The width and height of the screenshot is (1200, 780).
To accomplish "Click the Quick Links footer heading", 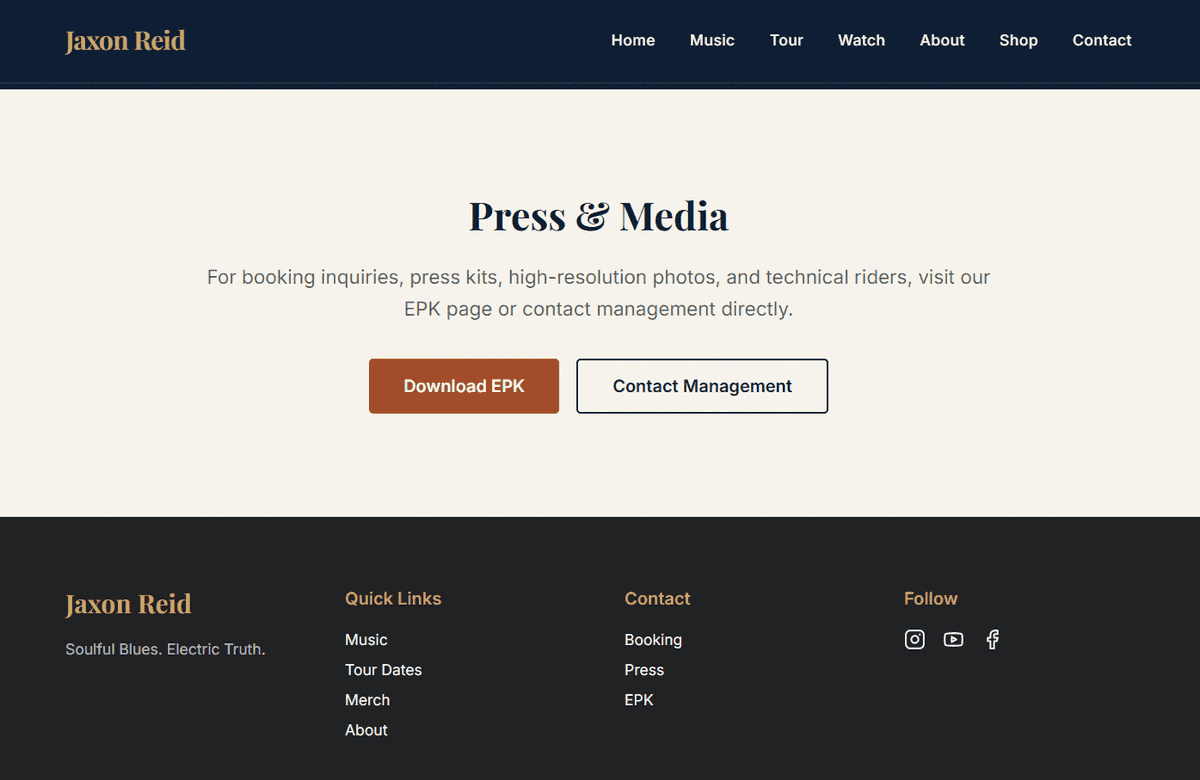I will click(x=393, y=599).
